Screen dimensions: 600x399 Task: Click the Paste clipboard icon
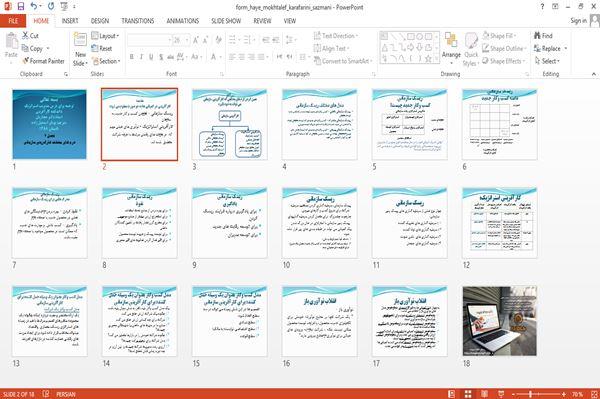(x=11, y=40)
